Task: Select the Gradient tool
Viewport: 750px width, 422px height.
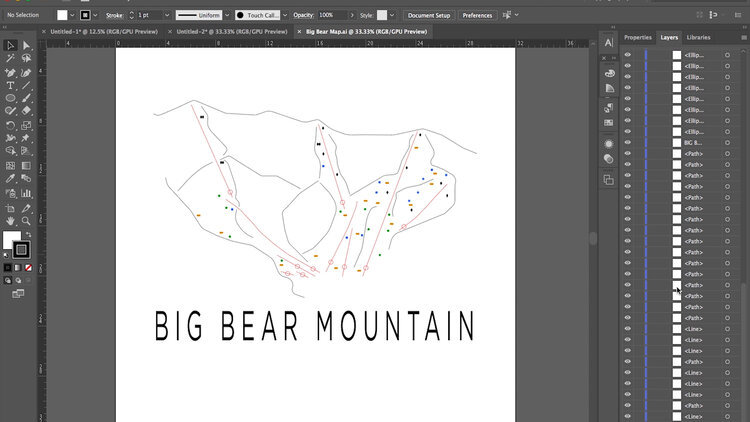Action: tap(26, 166)
